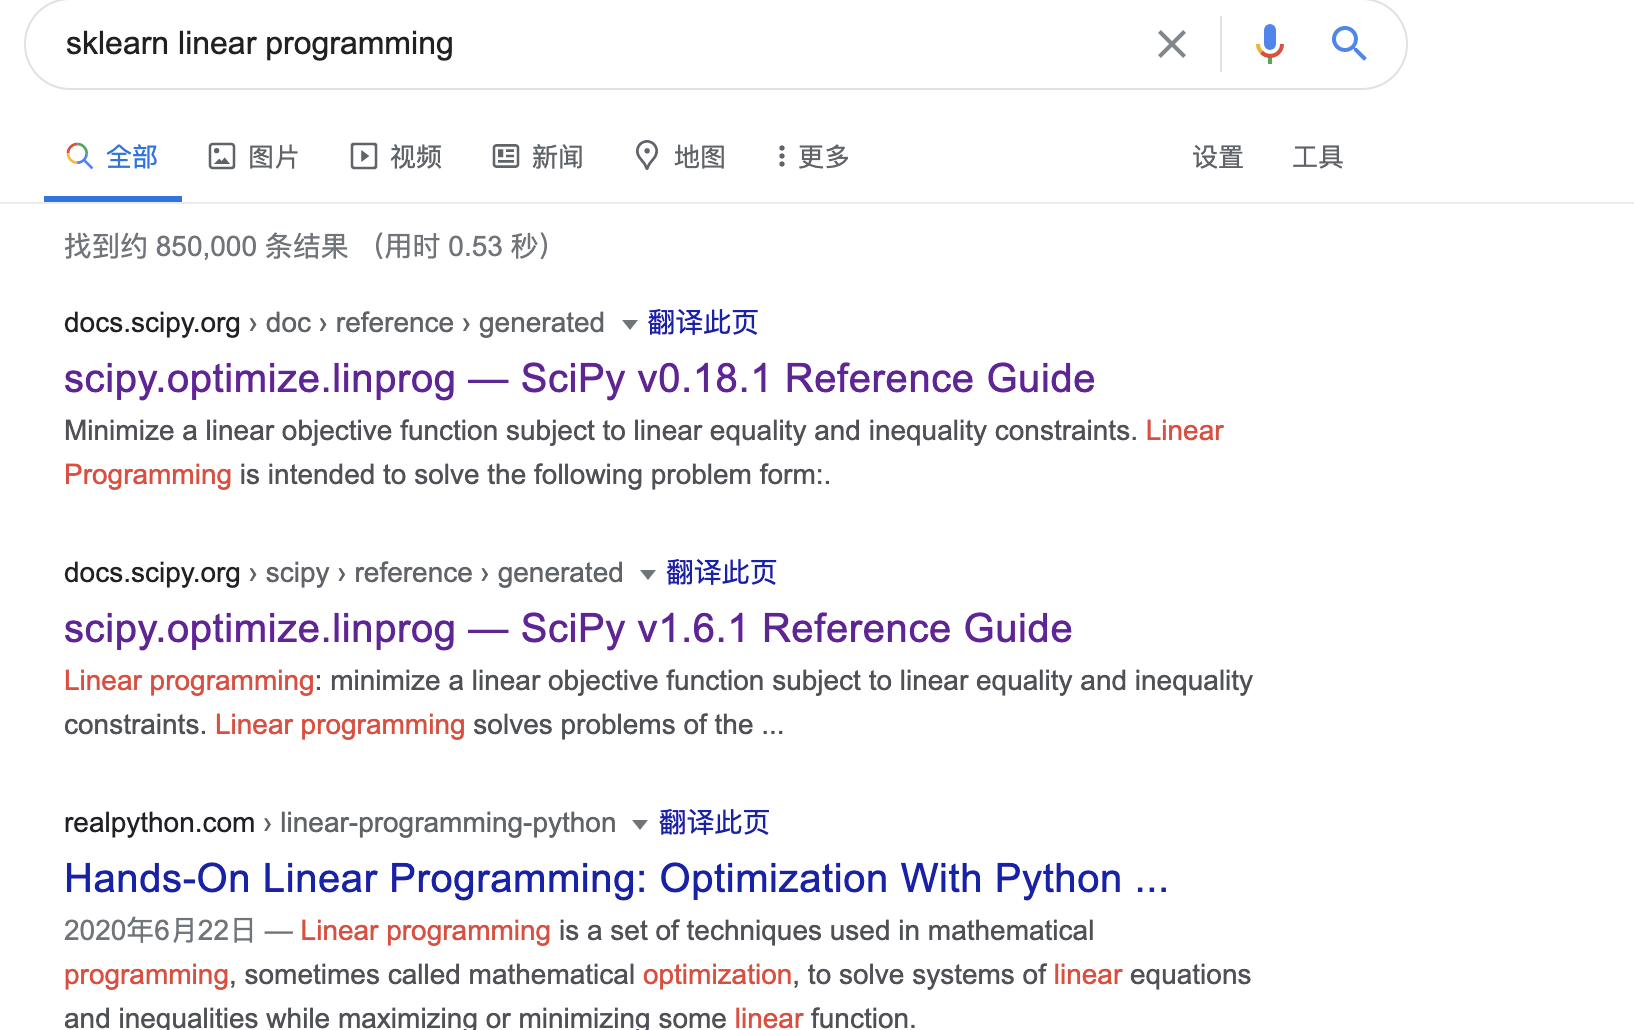1634x1030 pixels.
Task: Click 翻译此页 next to the first result
Action: click(x=702, y=322)
